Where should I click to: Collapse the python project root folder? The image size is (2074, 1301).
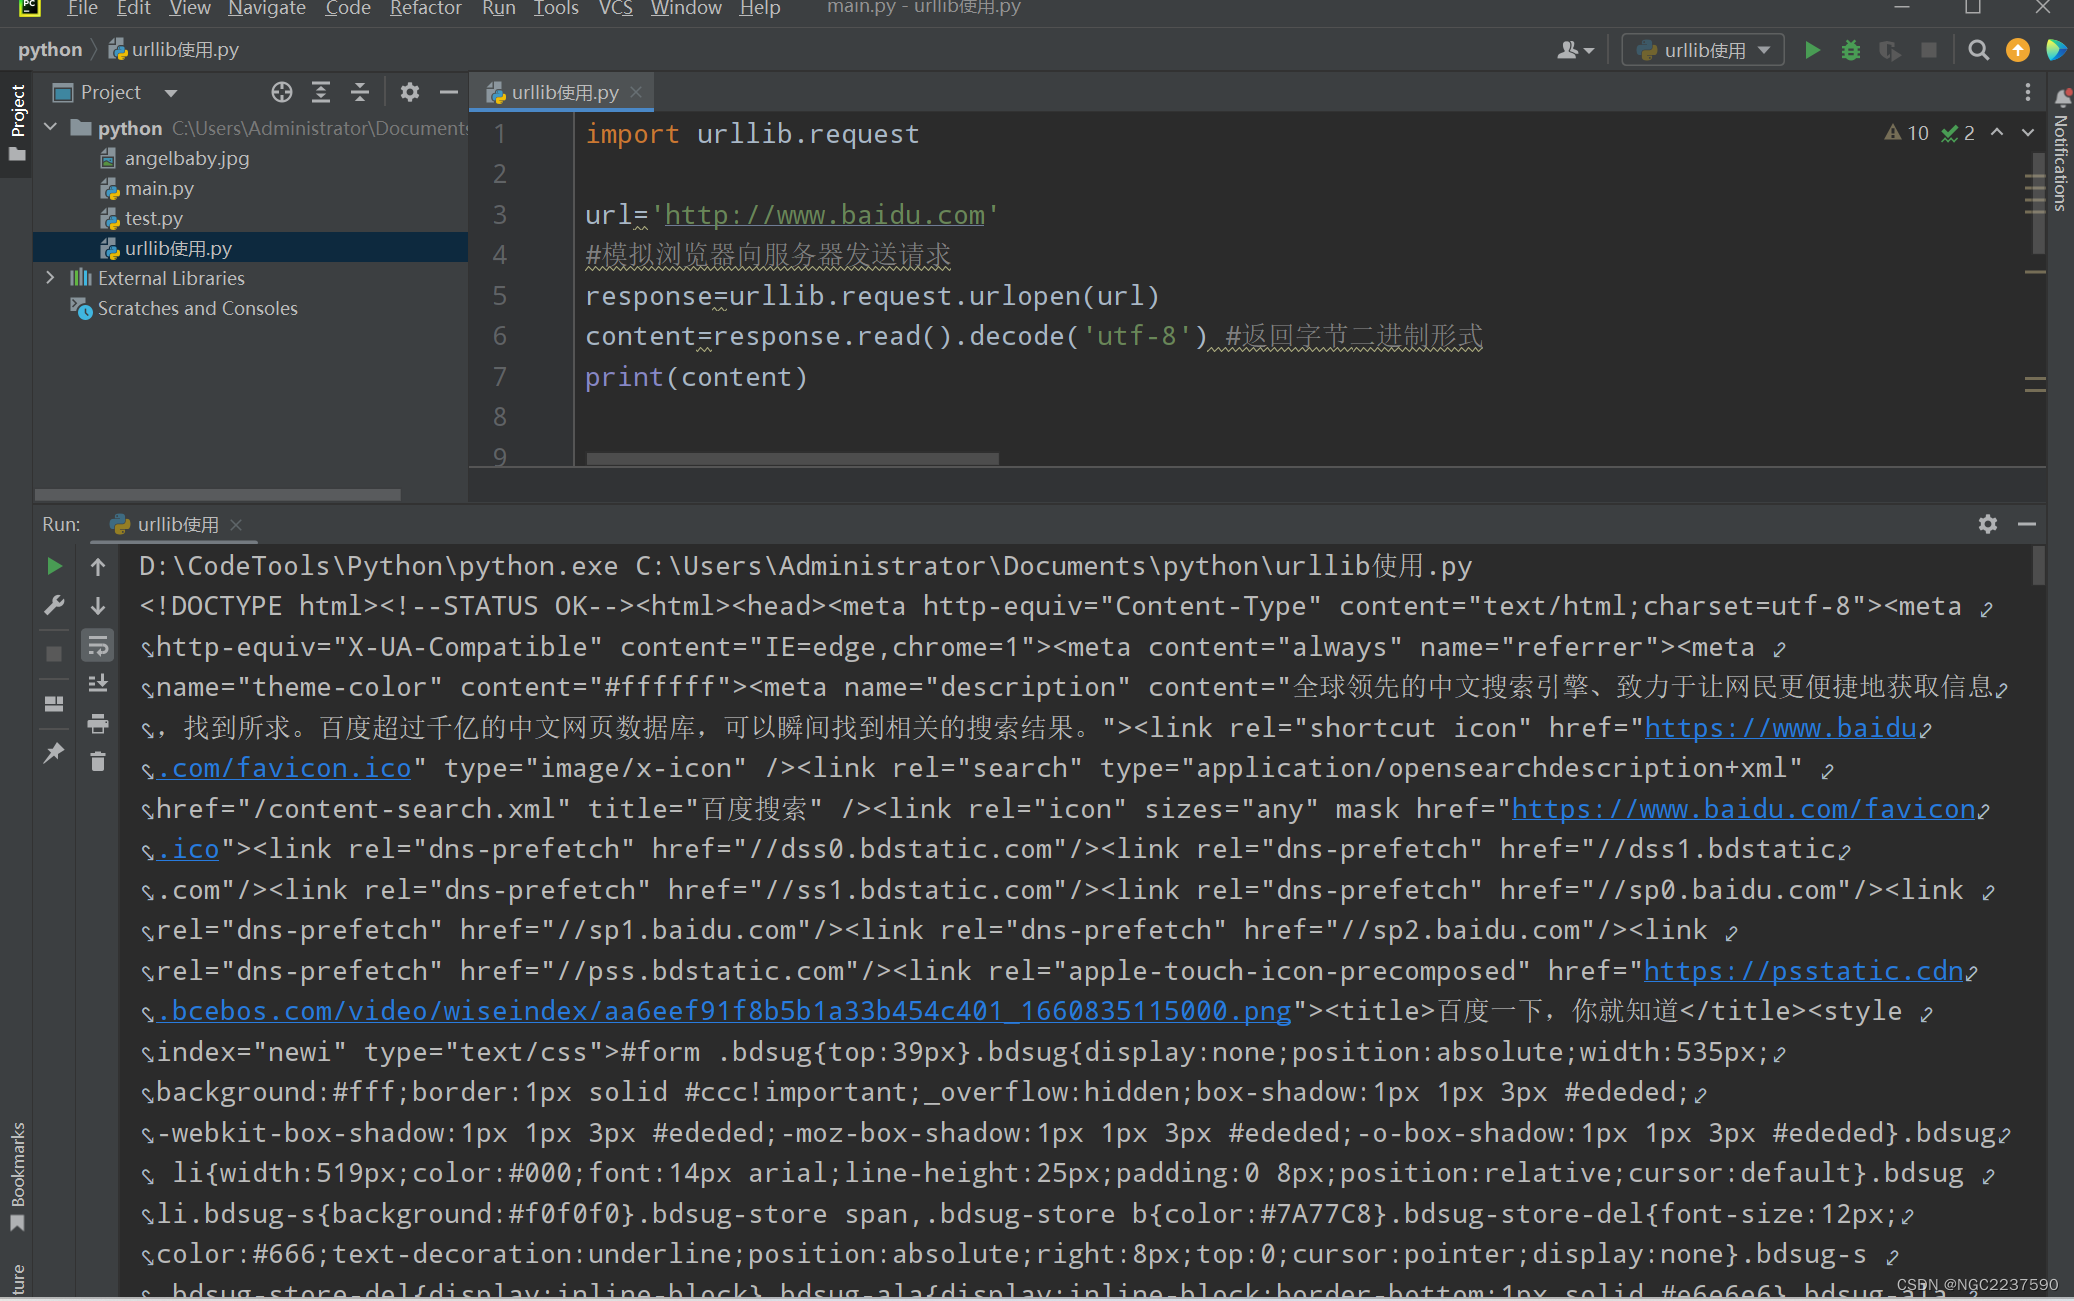click(50, 128)
